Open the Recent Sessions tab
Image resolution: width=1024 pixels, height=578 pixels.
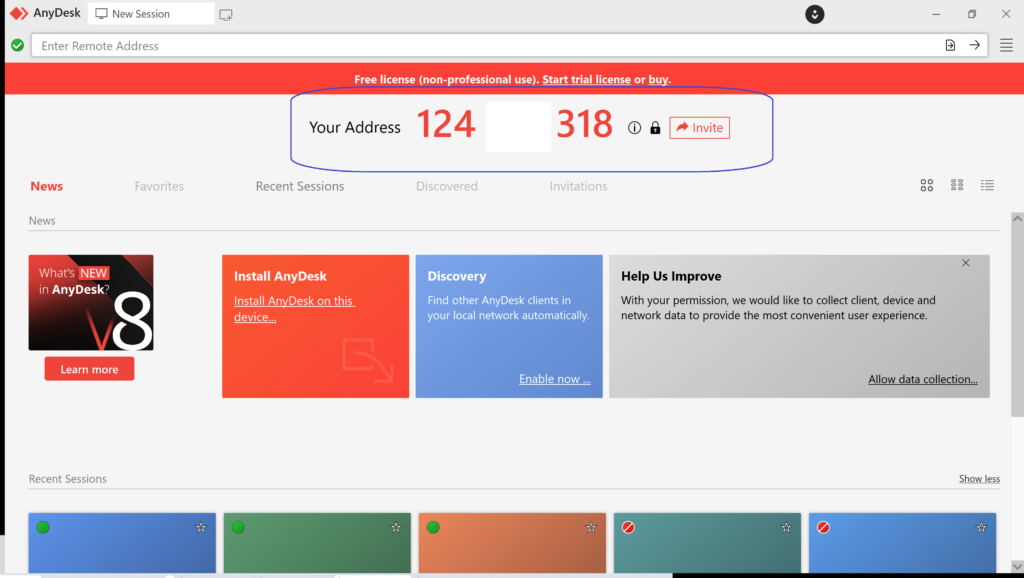click(299, 186)
